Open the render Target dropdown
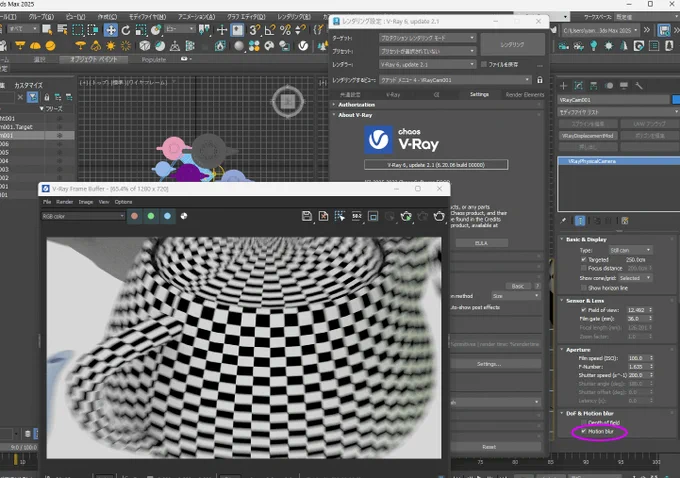Image resolution: width=680 pixels, height=478 pixels. point(427,38)
